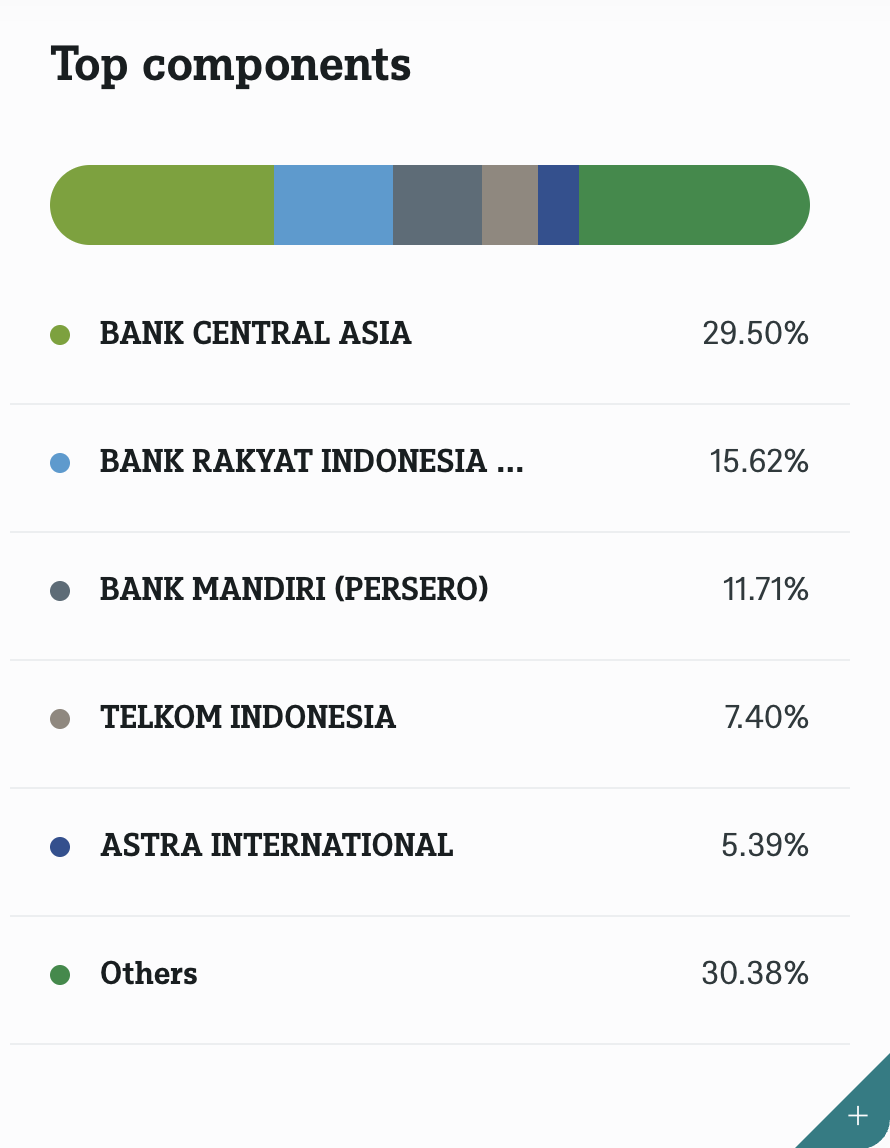This screenshot has width=890, height=1148.
Task: Click the taupe TELKOM INDONESIA legend dot
Action: point(60,718)
